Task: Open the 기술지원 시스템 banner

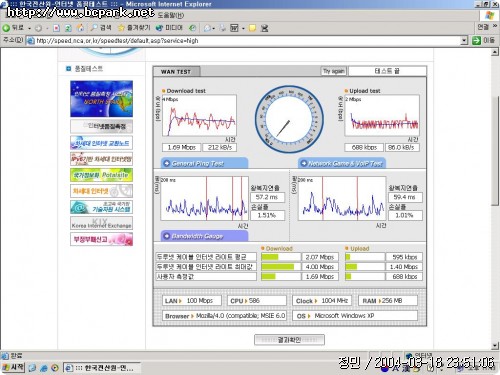Action: 101,207
